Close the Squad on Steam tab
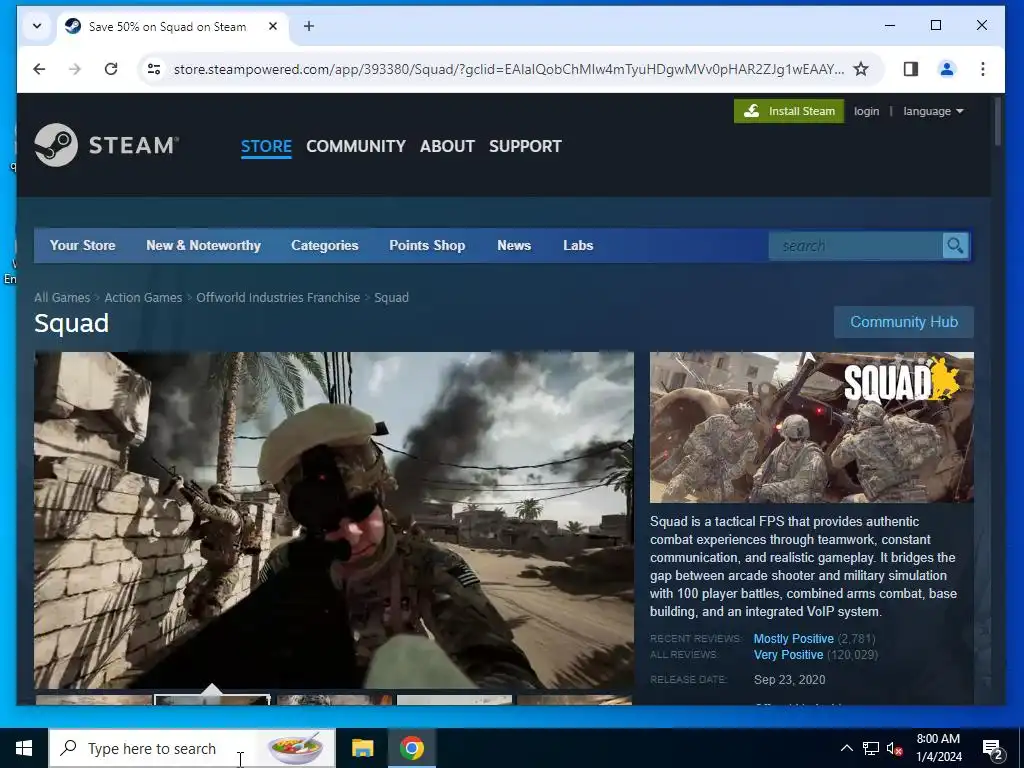The image size is (1024, 768). click(x=273, y=26)
